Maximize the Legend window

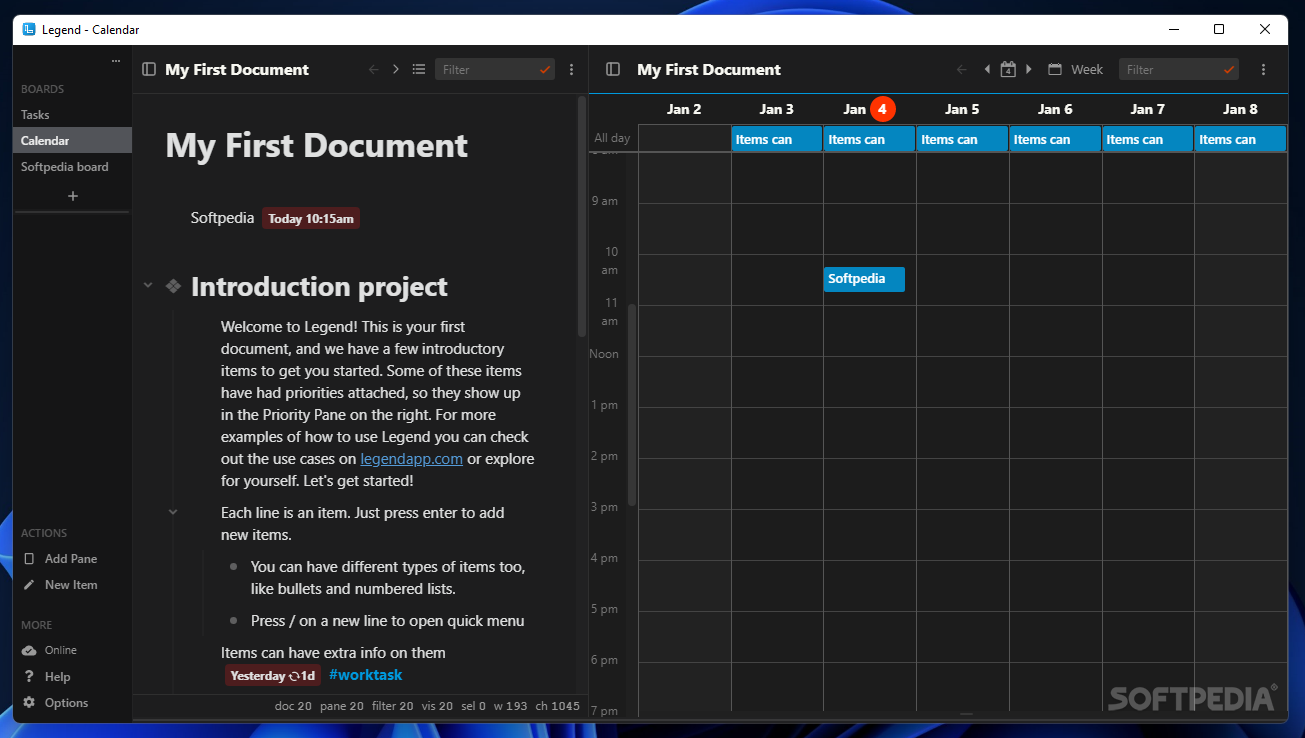point(1219,29)
